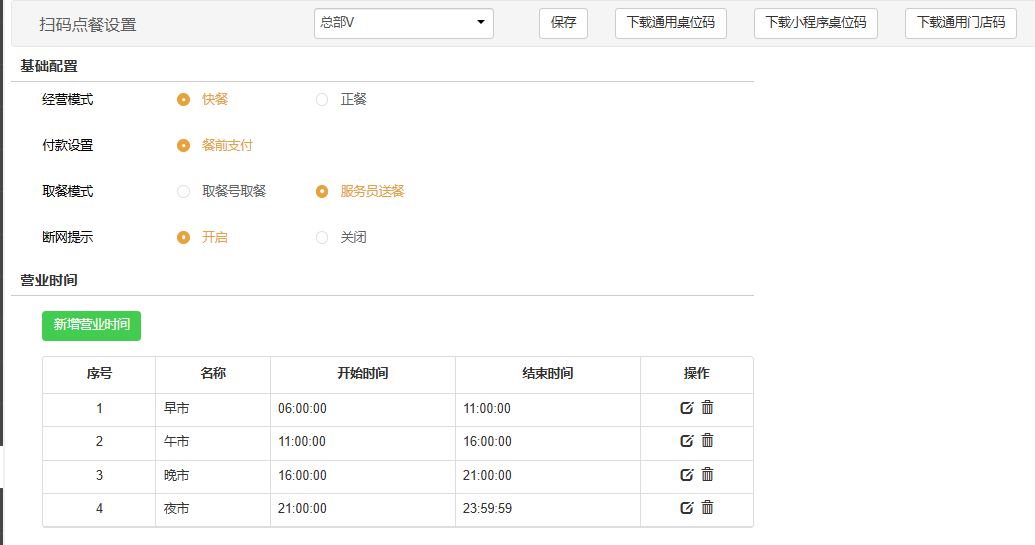Delete the 早市 business time row
The image size is (1035, 545).
pyautogui.click(x=707, y=408)
